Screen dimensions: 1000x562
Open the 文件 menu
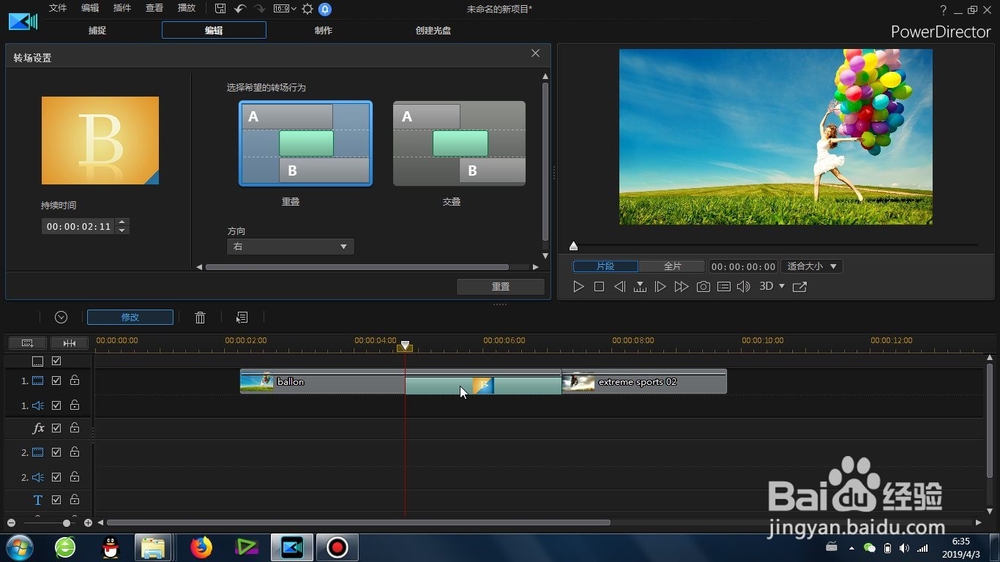(x=58, y=8)
